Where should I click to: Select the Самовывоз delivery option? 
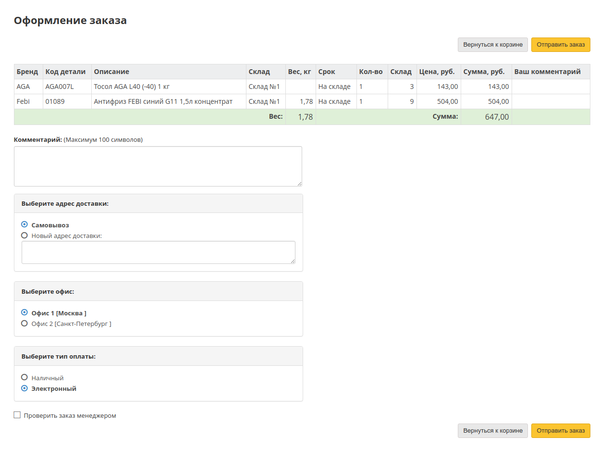click(x=24, y=225)
